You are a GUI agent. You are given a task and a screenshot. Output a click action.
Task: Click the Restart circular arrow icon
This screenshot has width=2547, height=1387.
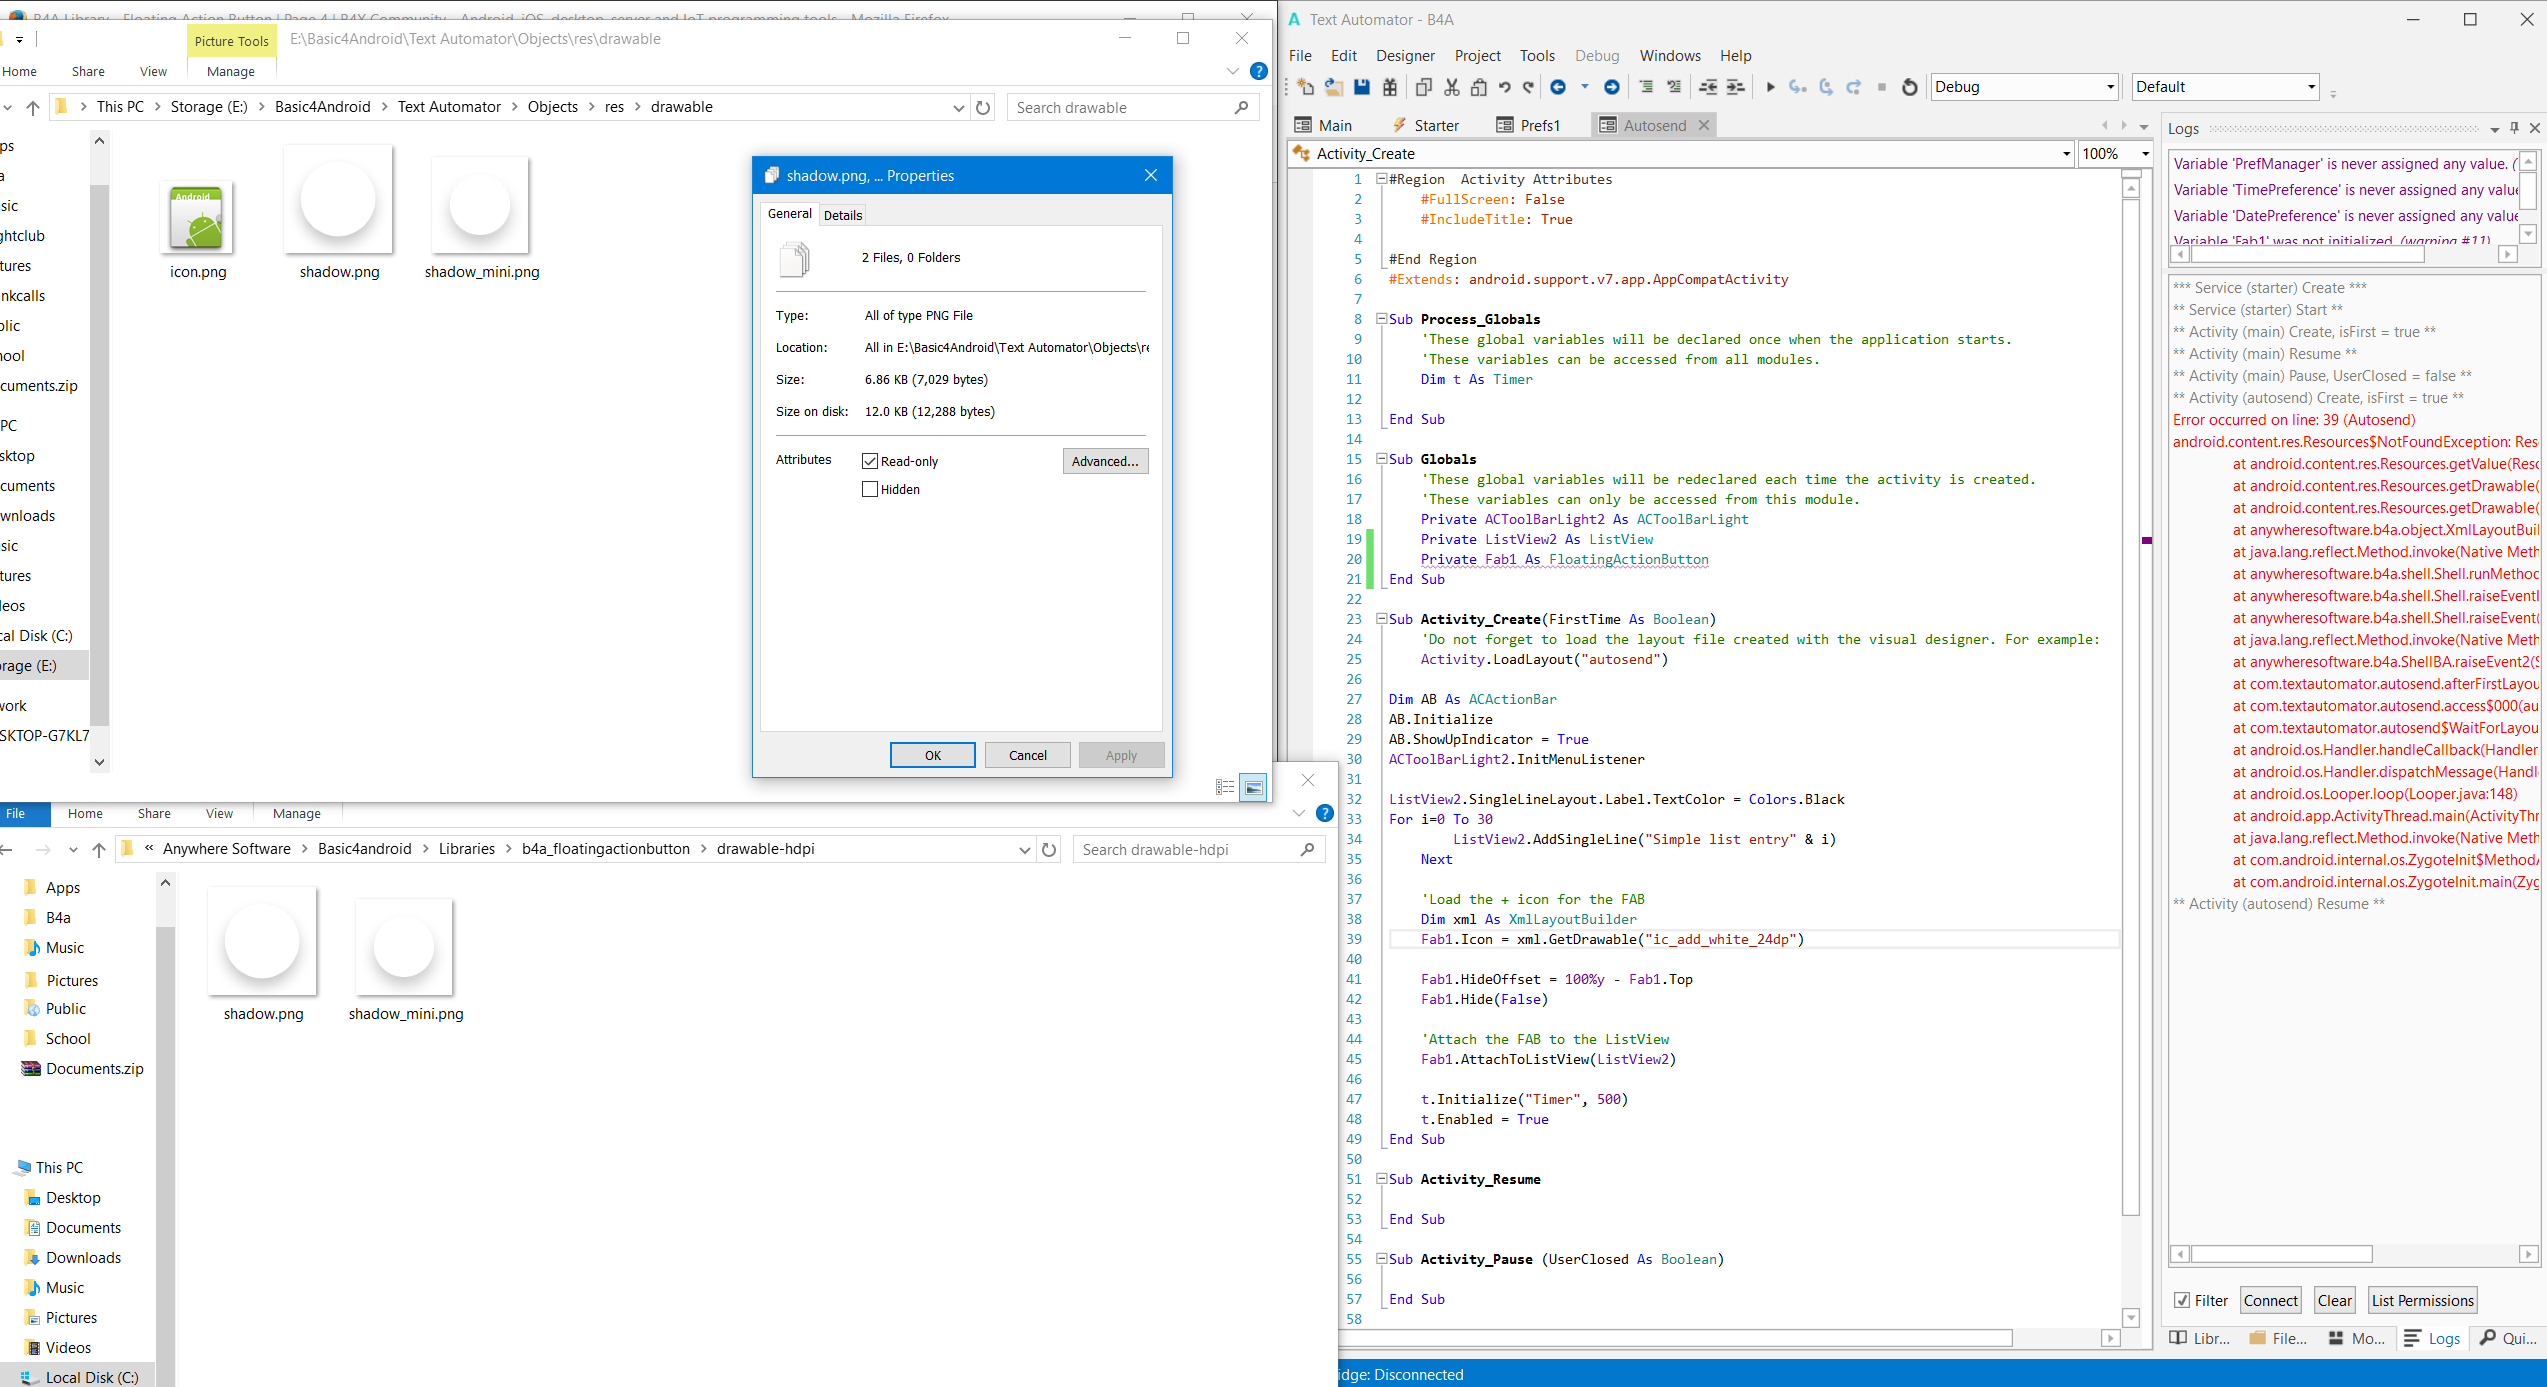pos(1909,87)
